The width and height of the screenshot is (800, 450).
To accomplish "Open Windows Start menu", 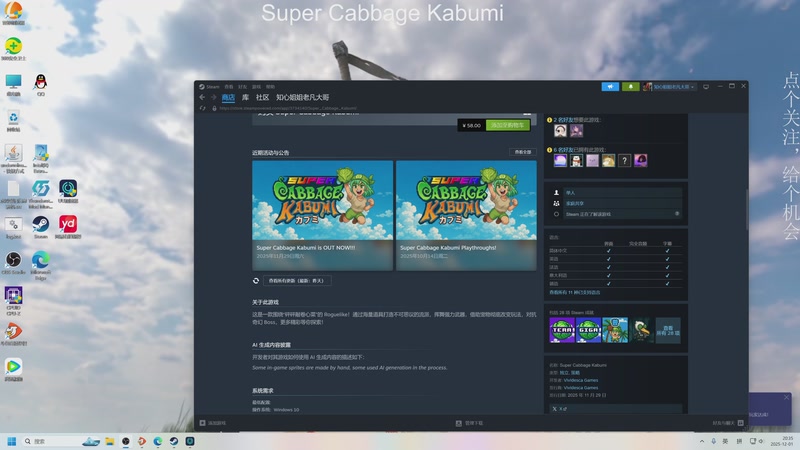I will pos(12,441).
